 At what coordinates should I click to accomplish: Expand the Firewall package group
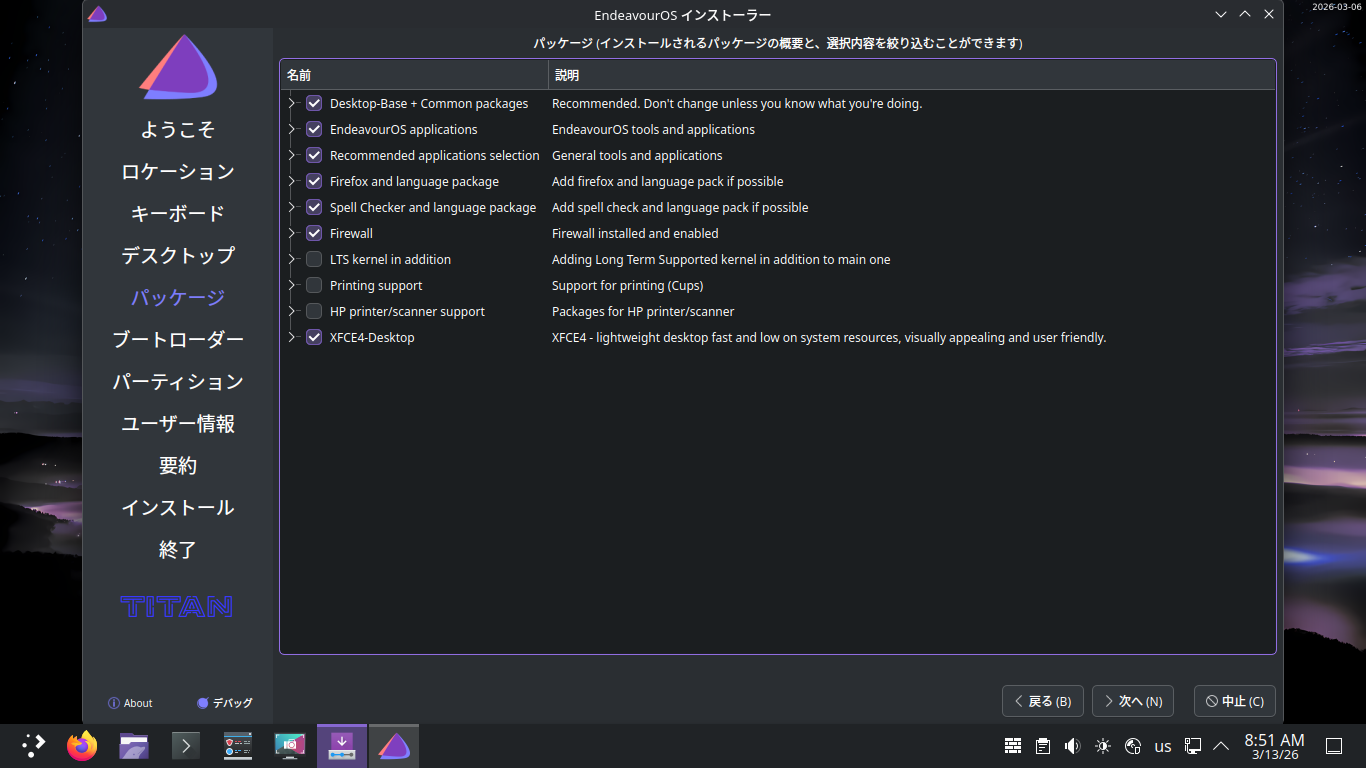pyautogui.click(x=292, y=233)
